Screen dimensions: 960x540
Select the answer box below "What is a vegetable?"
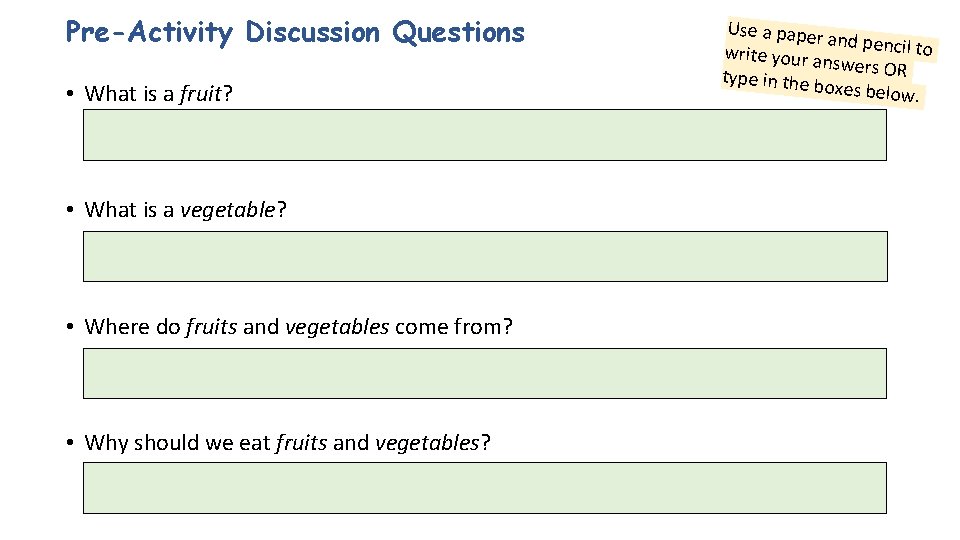point(486,257)
